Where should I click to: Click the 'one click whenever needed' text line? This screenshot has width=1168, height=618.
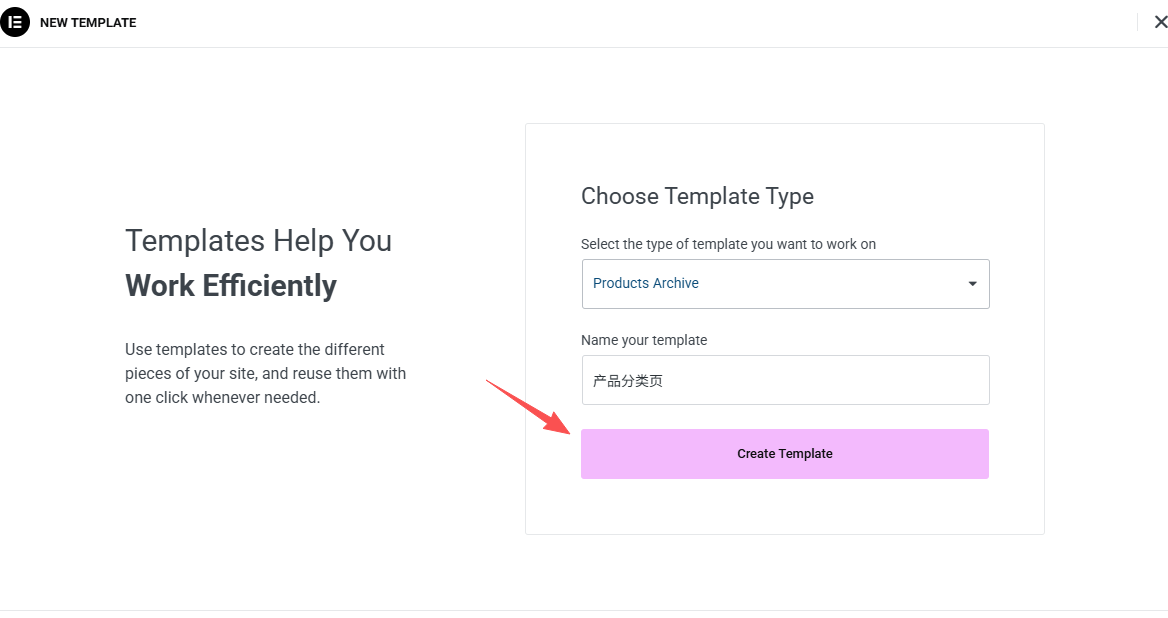point(222,398)
